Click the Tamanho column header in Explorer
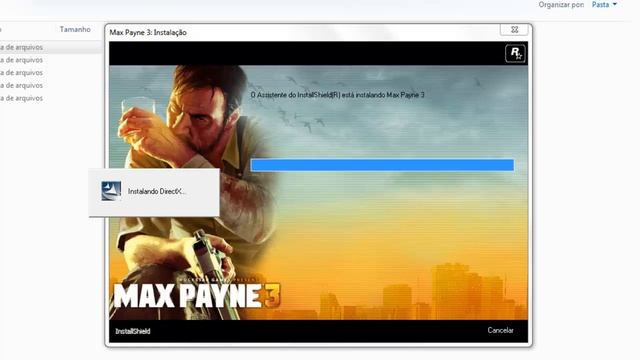This screenshot has width=640, height=360. pos(75,29)
